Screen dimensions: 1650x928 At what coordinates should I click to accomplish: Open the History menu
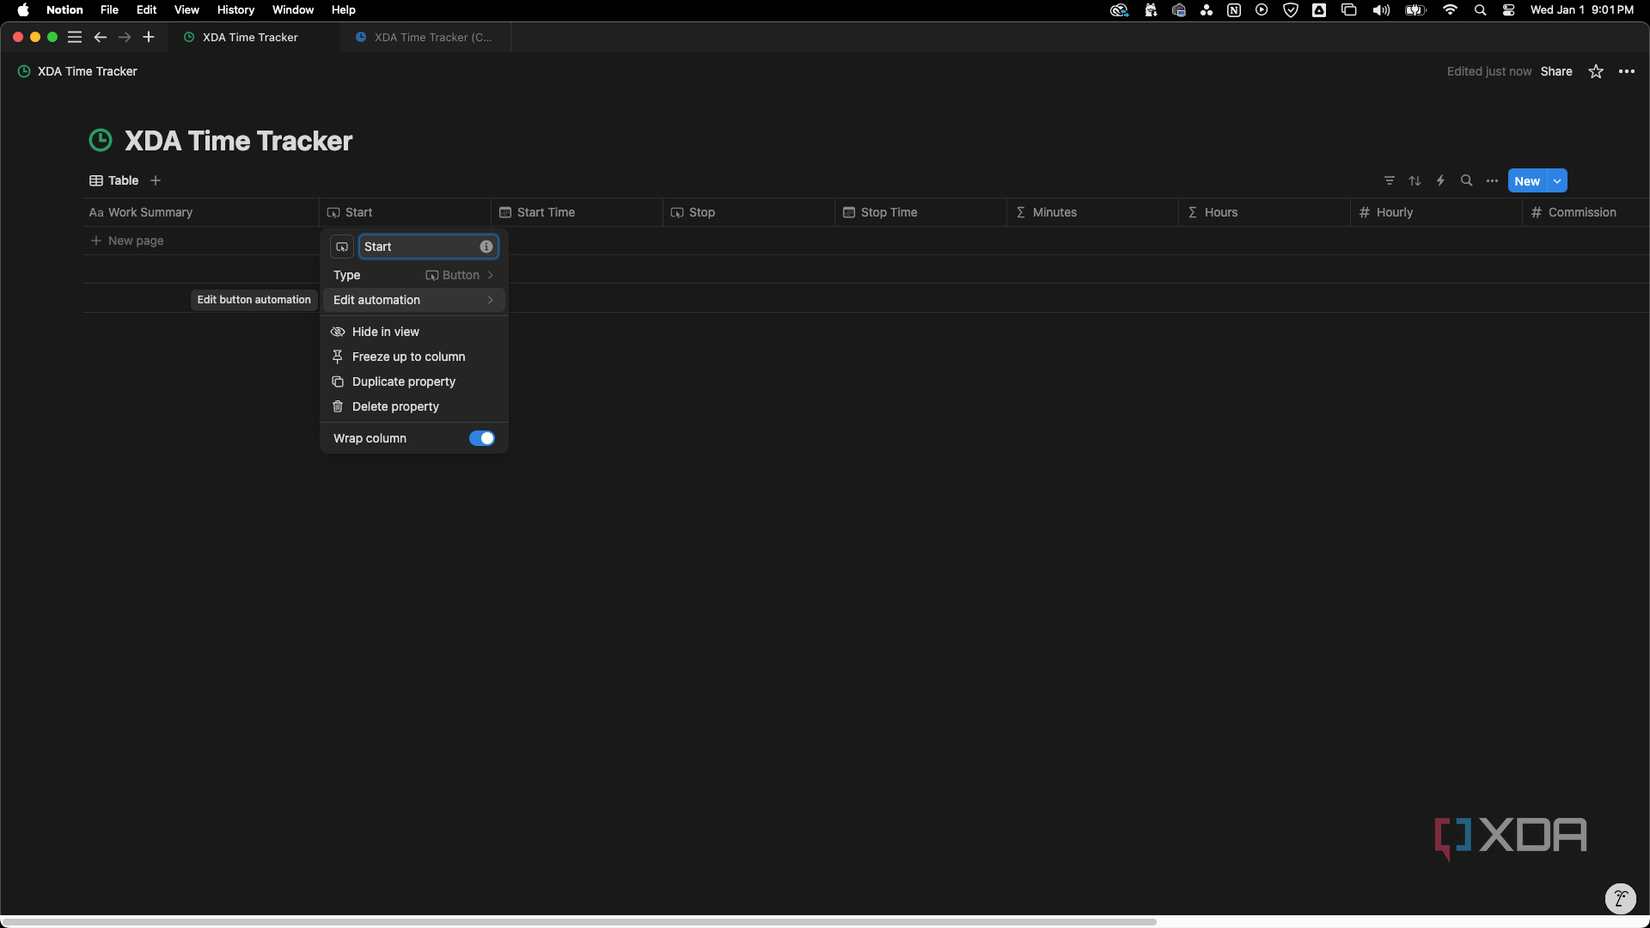click(x=235, y=10)
